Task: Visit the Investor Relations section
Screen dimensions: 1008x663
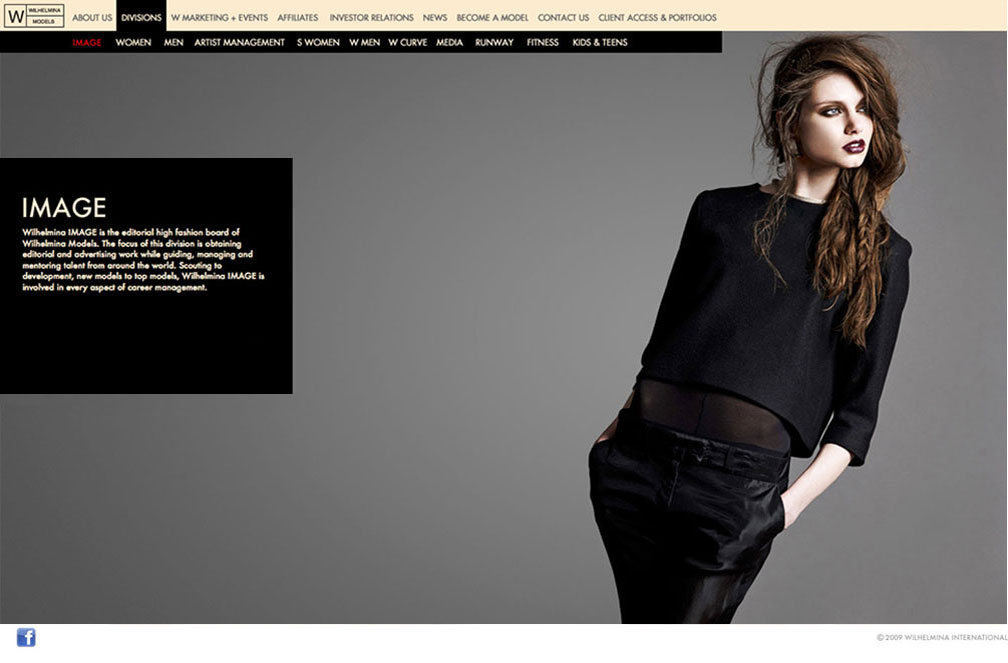Action: pyautogui.click(x=371, y=17)
